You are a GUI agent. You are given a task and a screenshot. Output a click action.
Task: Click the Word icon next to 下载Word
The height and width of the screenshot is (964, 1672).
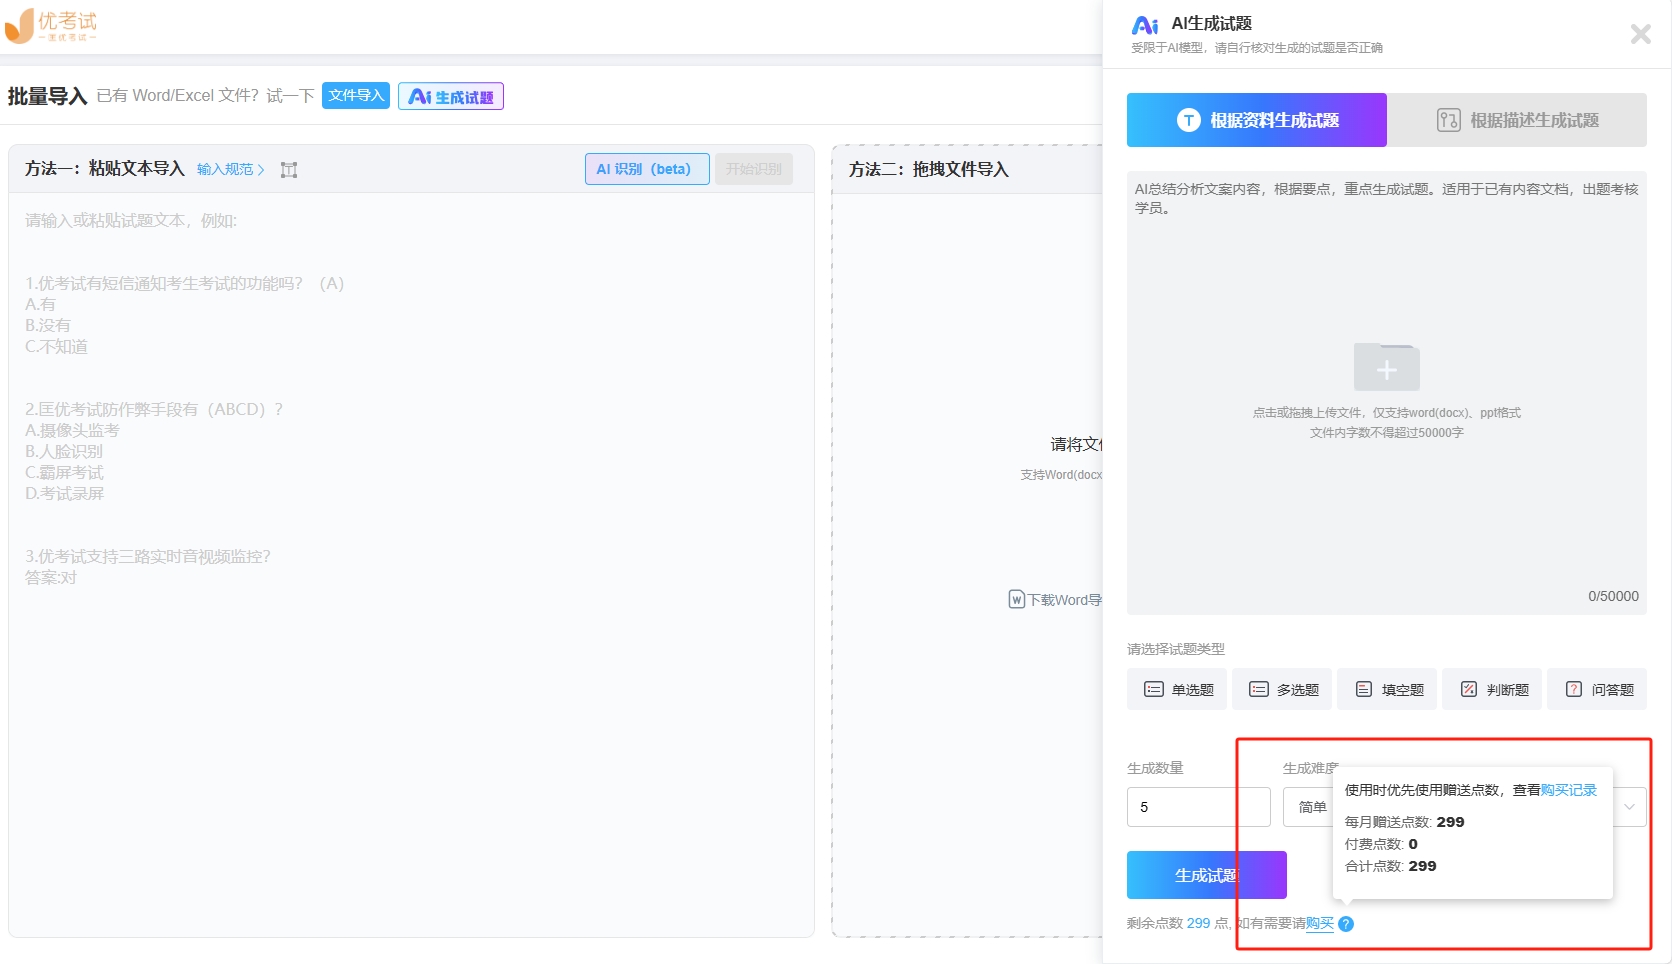[1016, 600]
